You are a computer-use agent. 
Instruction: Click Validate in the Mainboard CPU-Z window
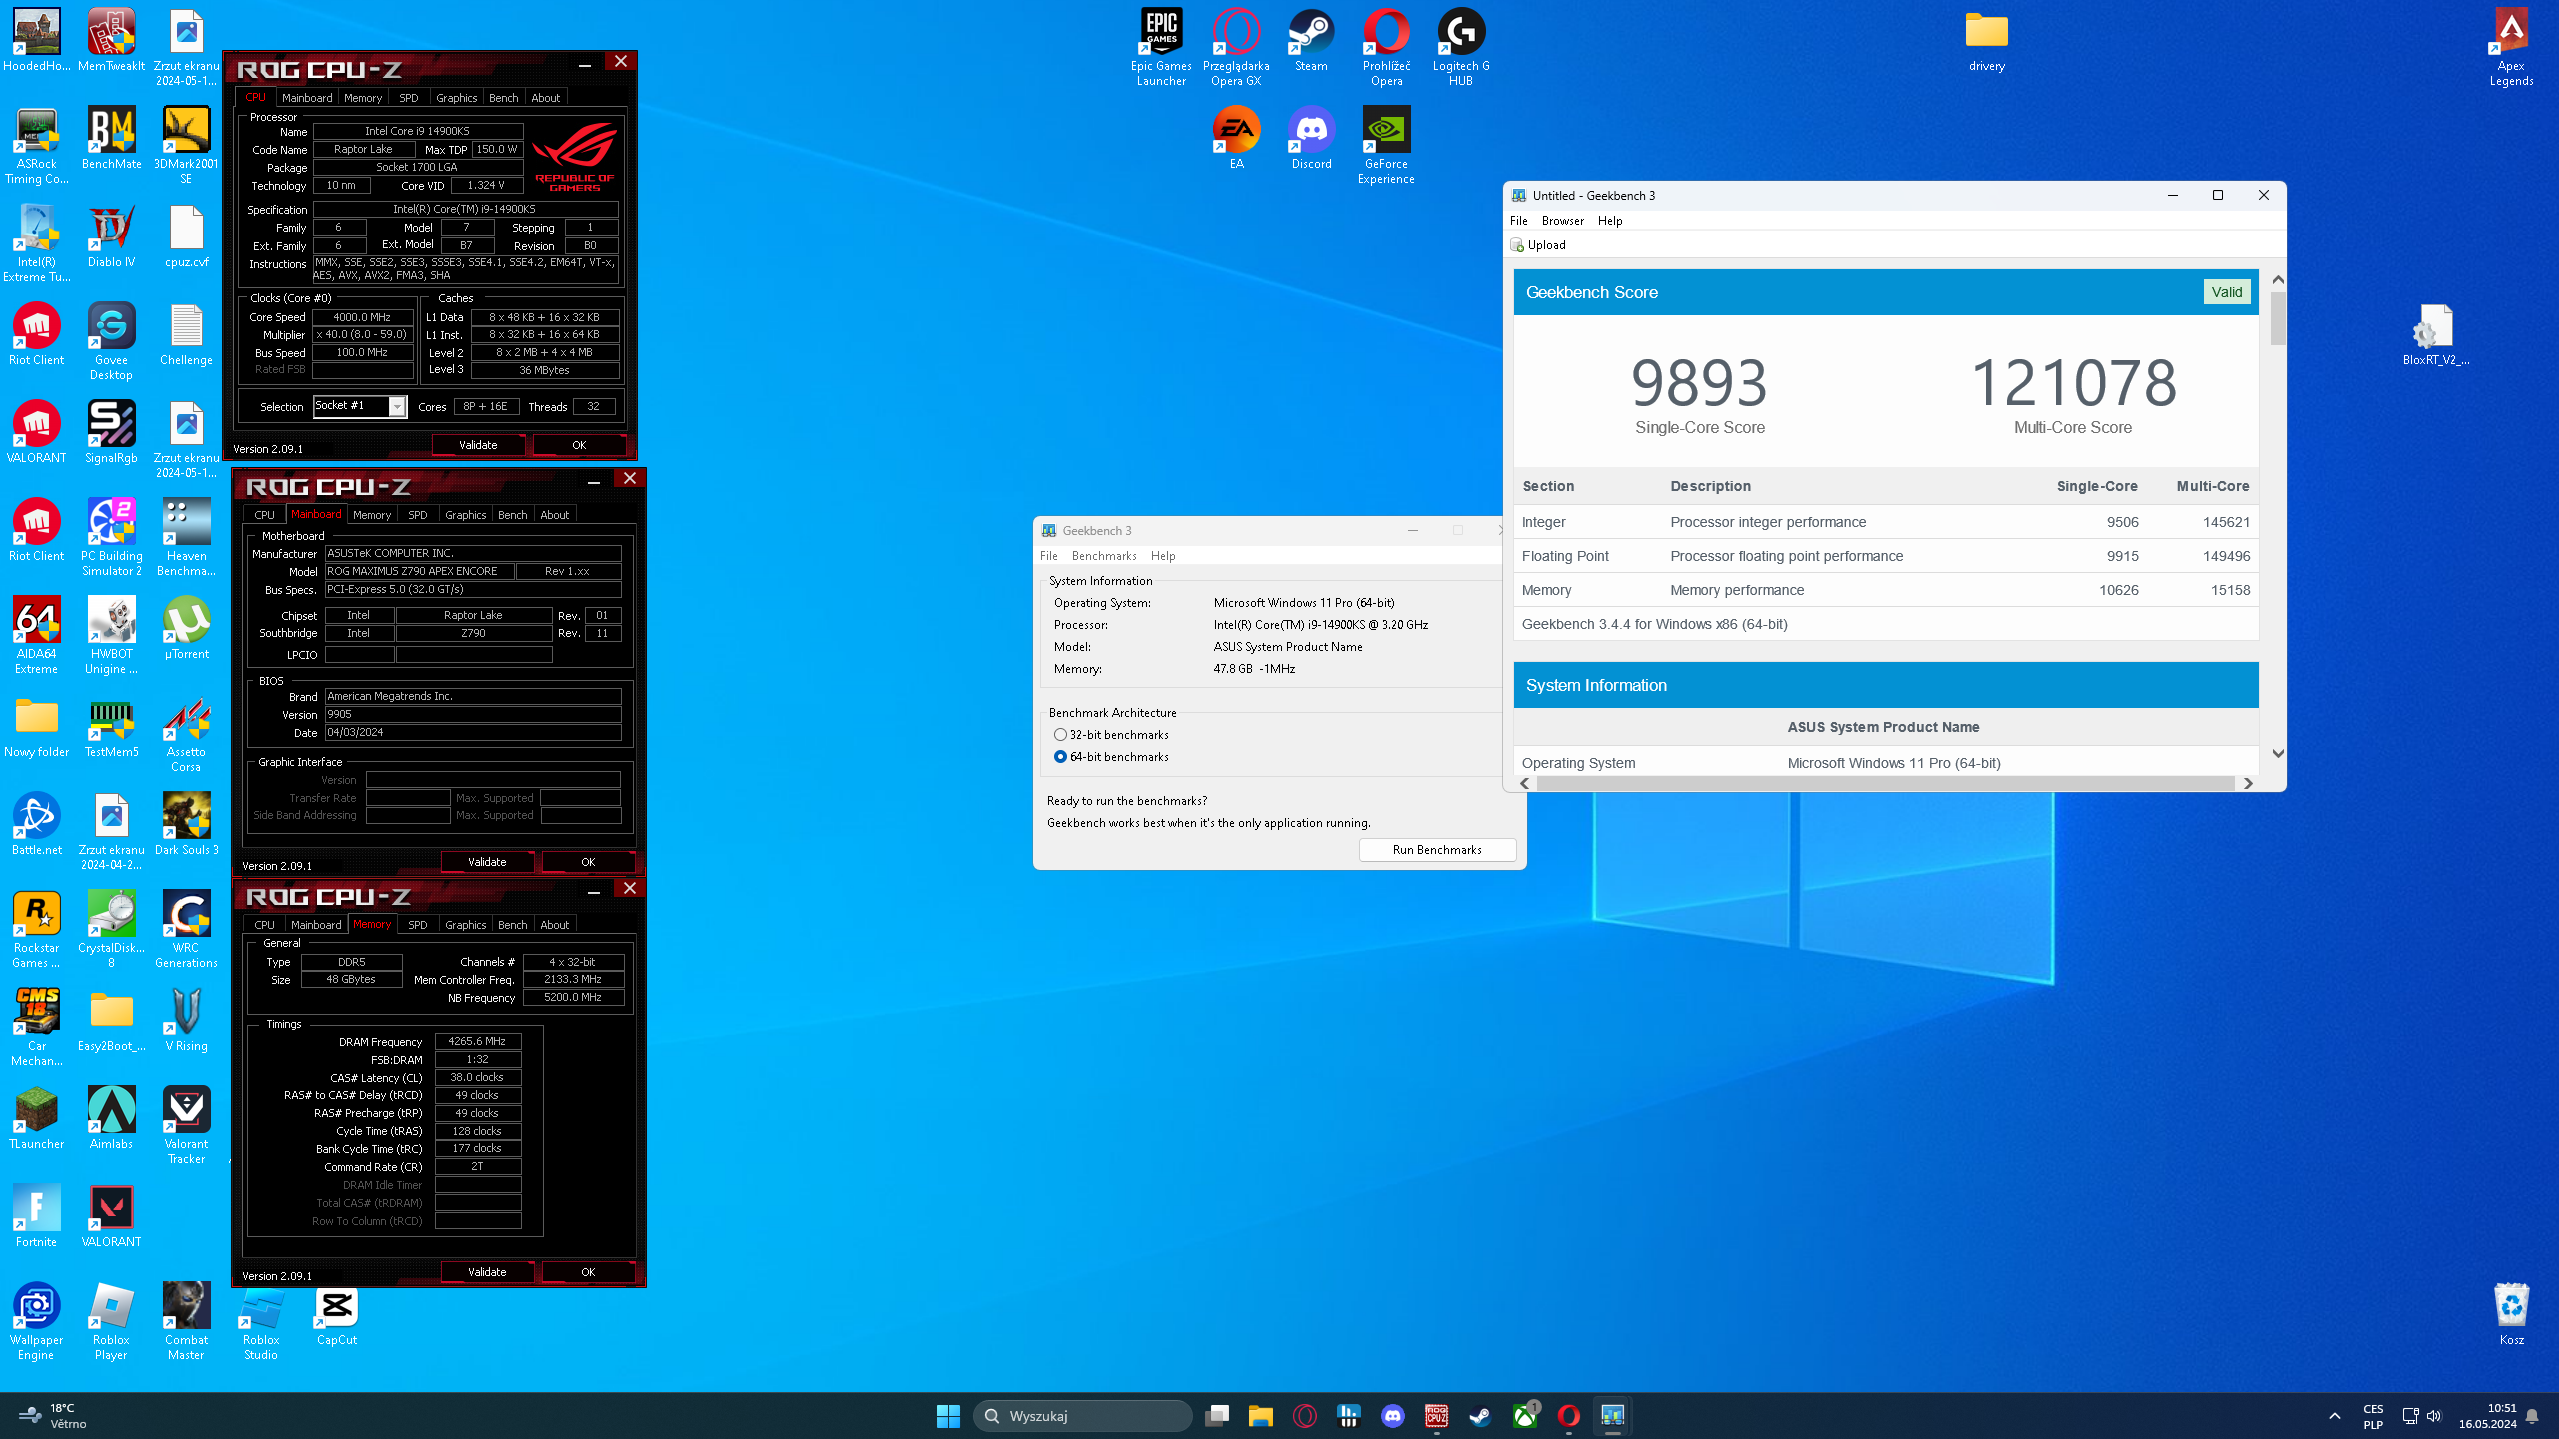click(x=487, y=862)
